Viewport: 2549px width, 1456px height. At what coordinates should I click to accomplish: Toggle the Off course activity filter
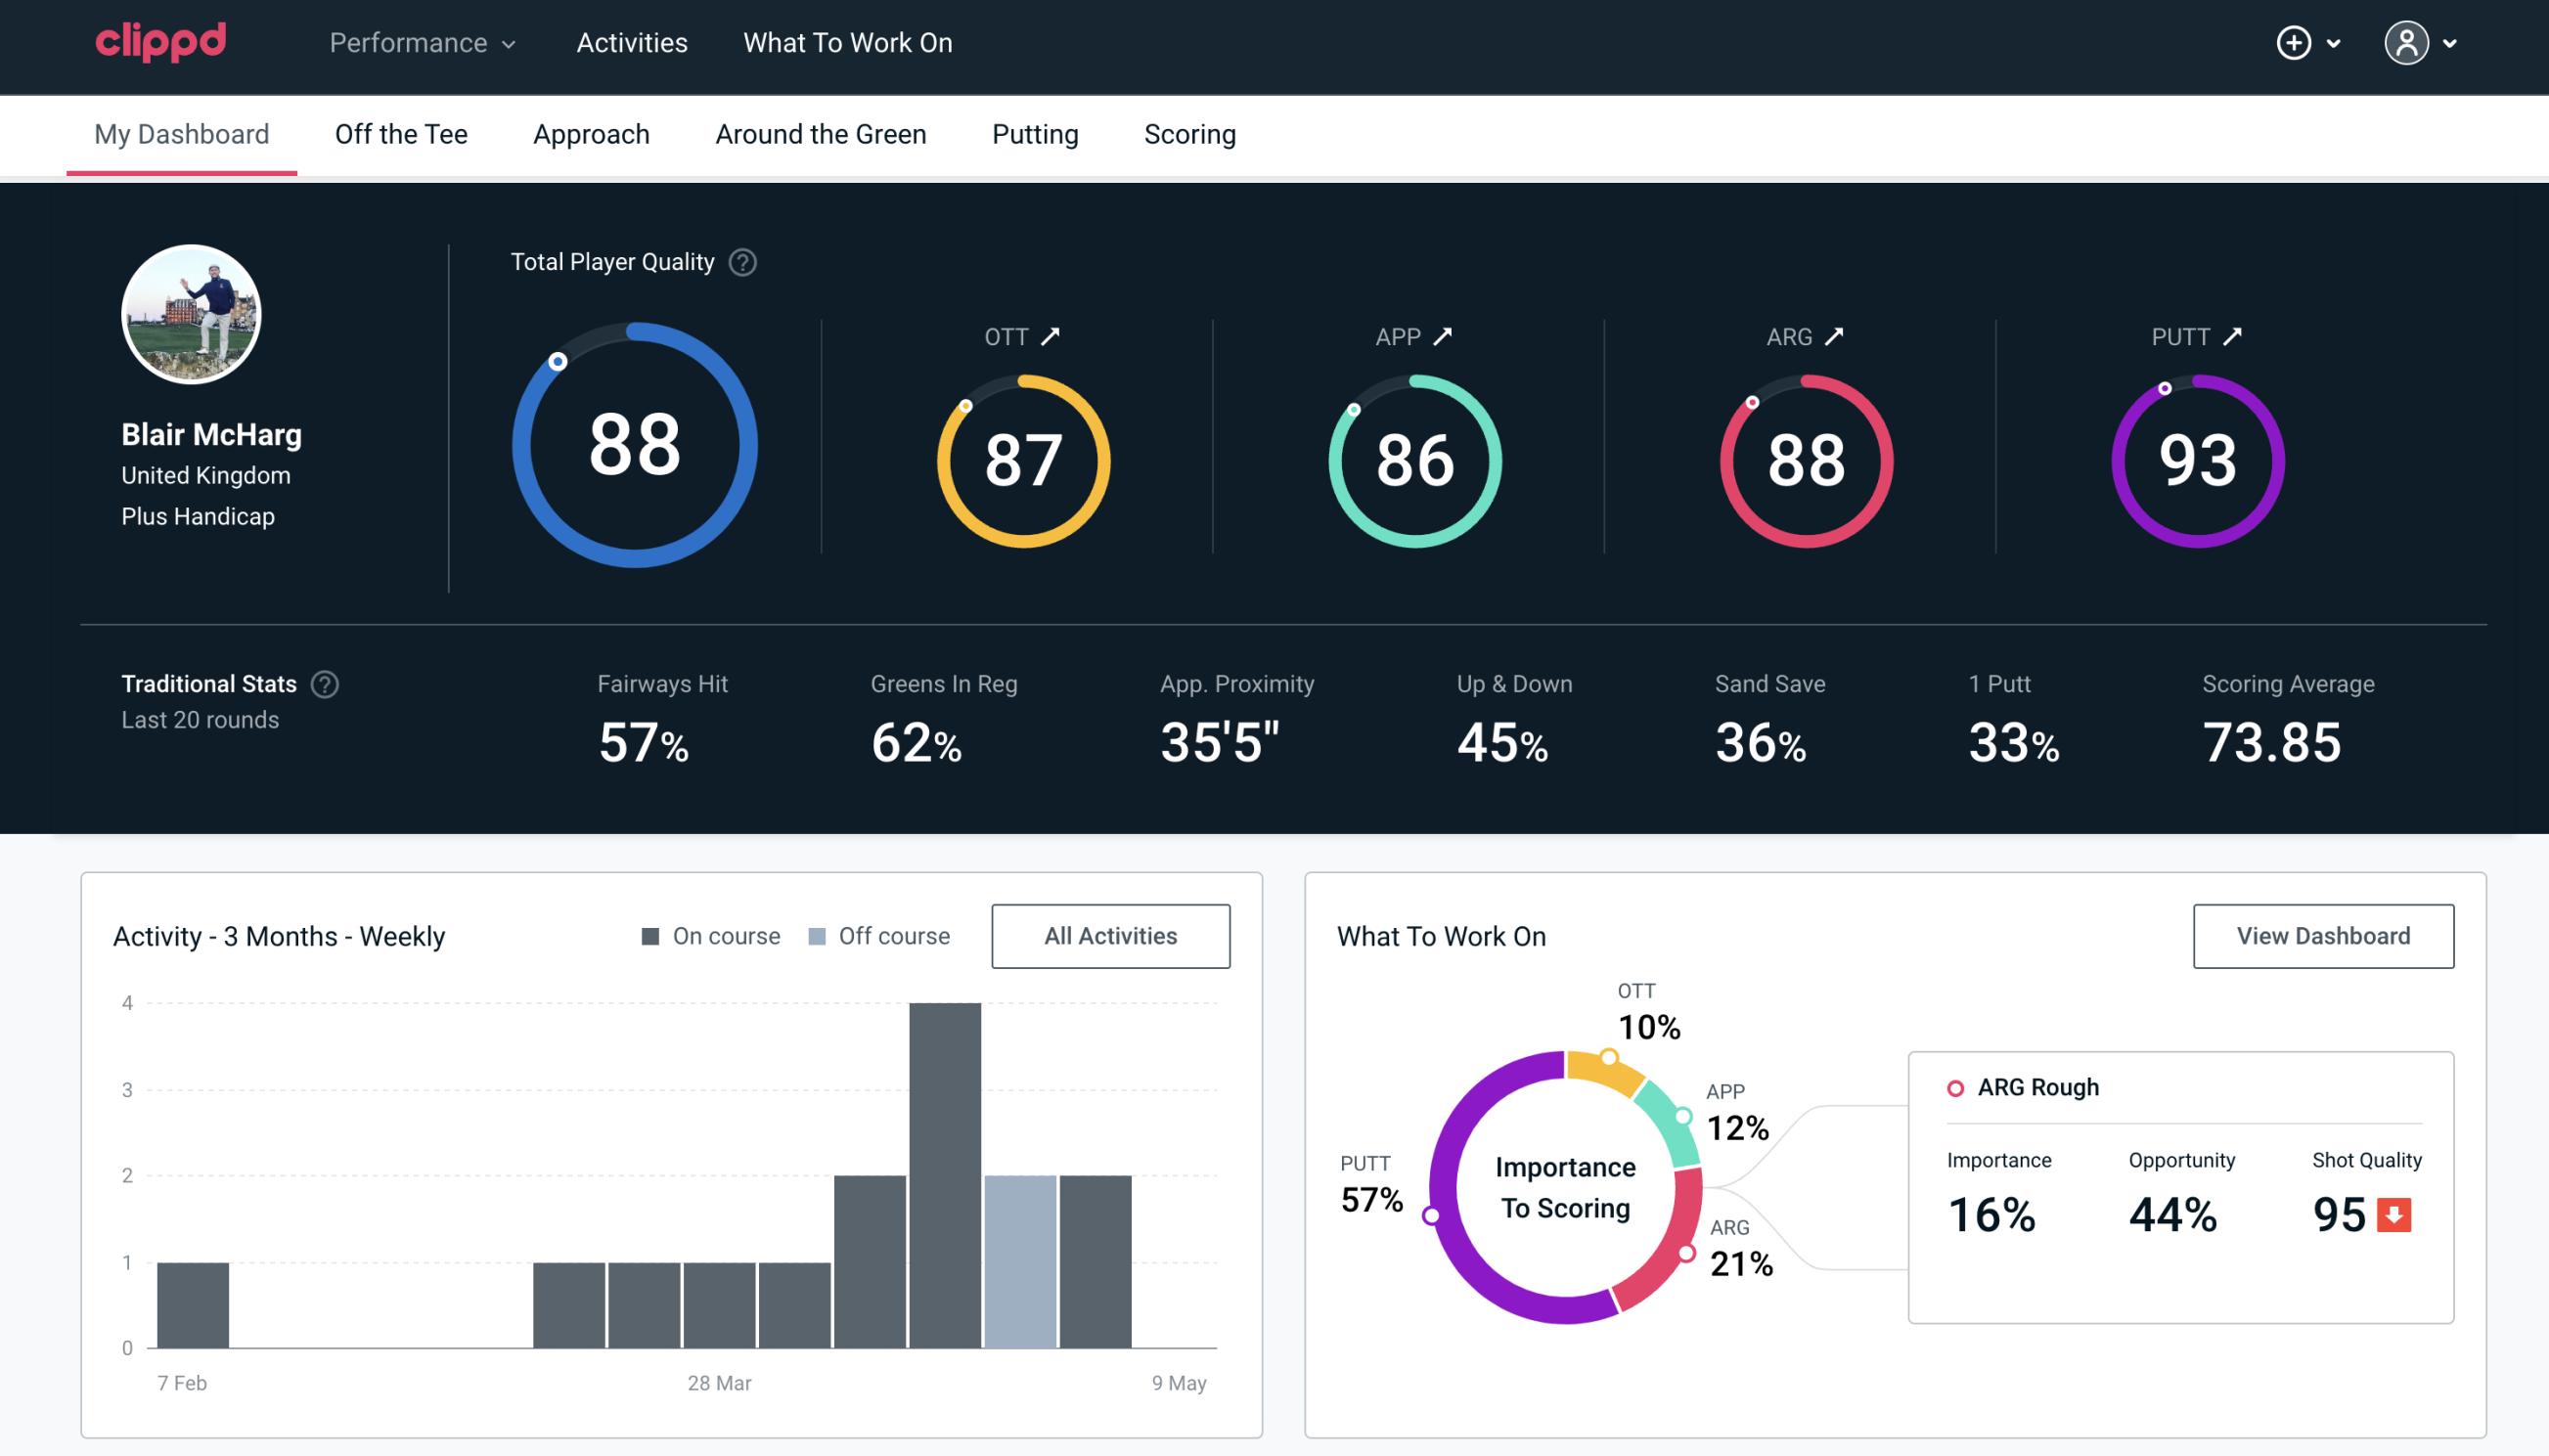click(x=877, y=936)
